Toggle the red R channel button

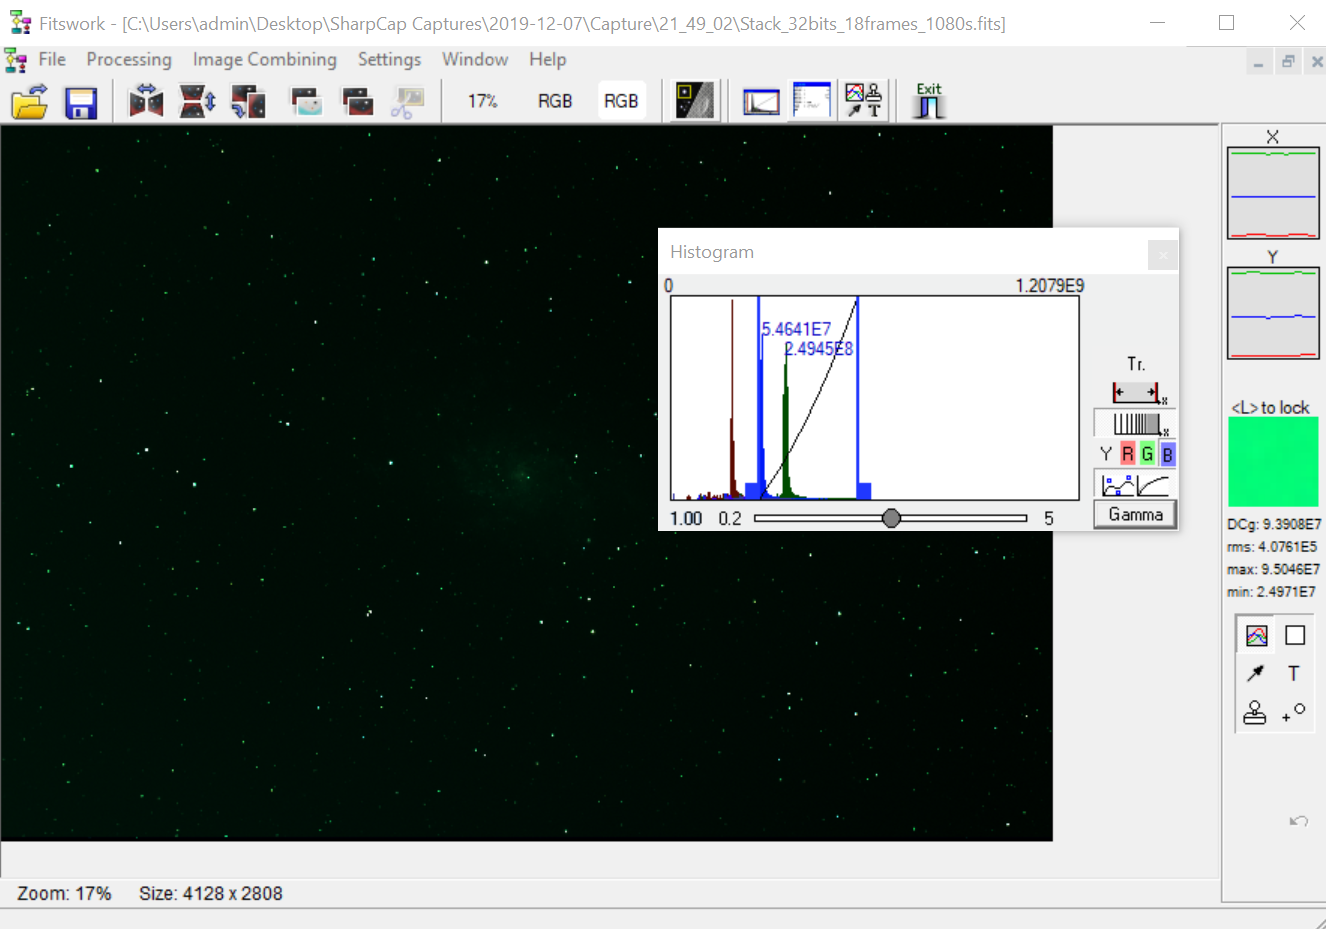click(x=1128, y=454)
